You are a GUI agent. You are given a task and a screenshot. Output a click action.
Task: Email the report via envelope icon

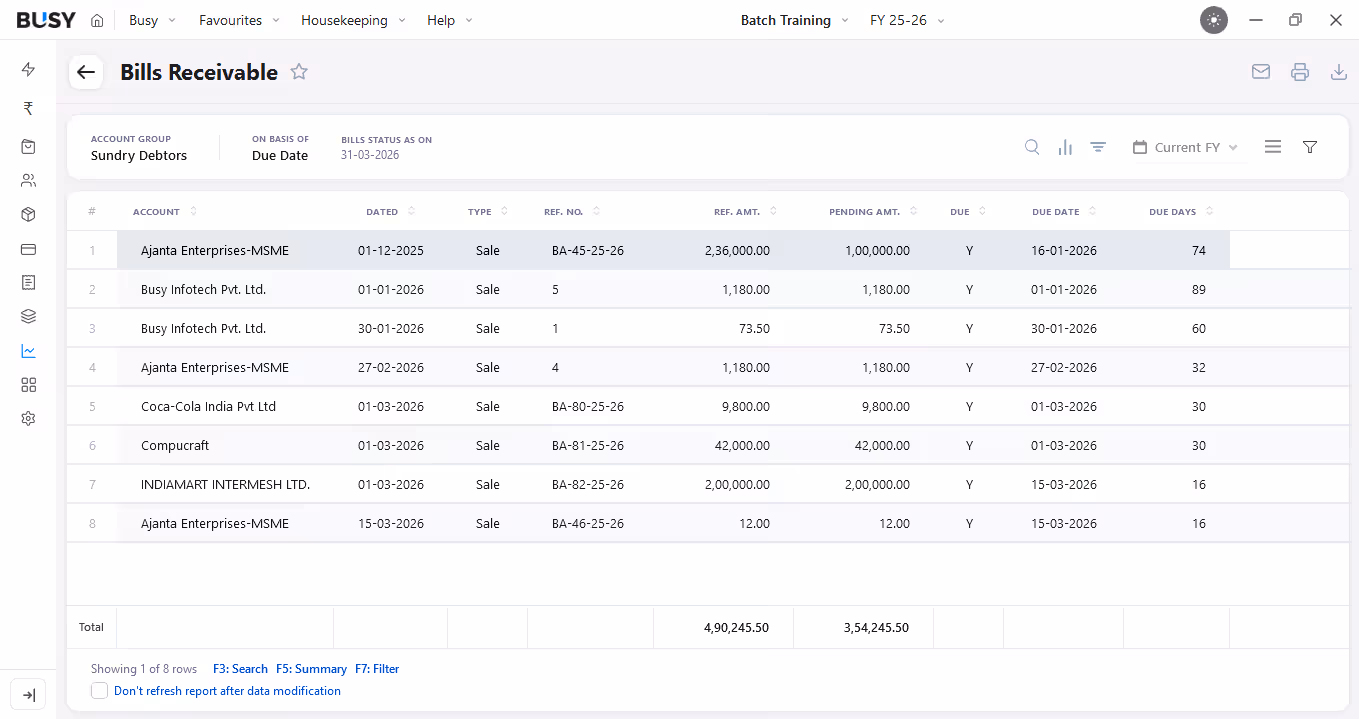(x=1261, y=72)
